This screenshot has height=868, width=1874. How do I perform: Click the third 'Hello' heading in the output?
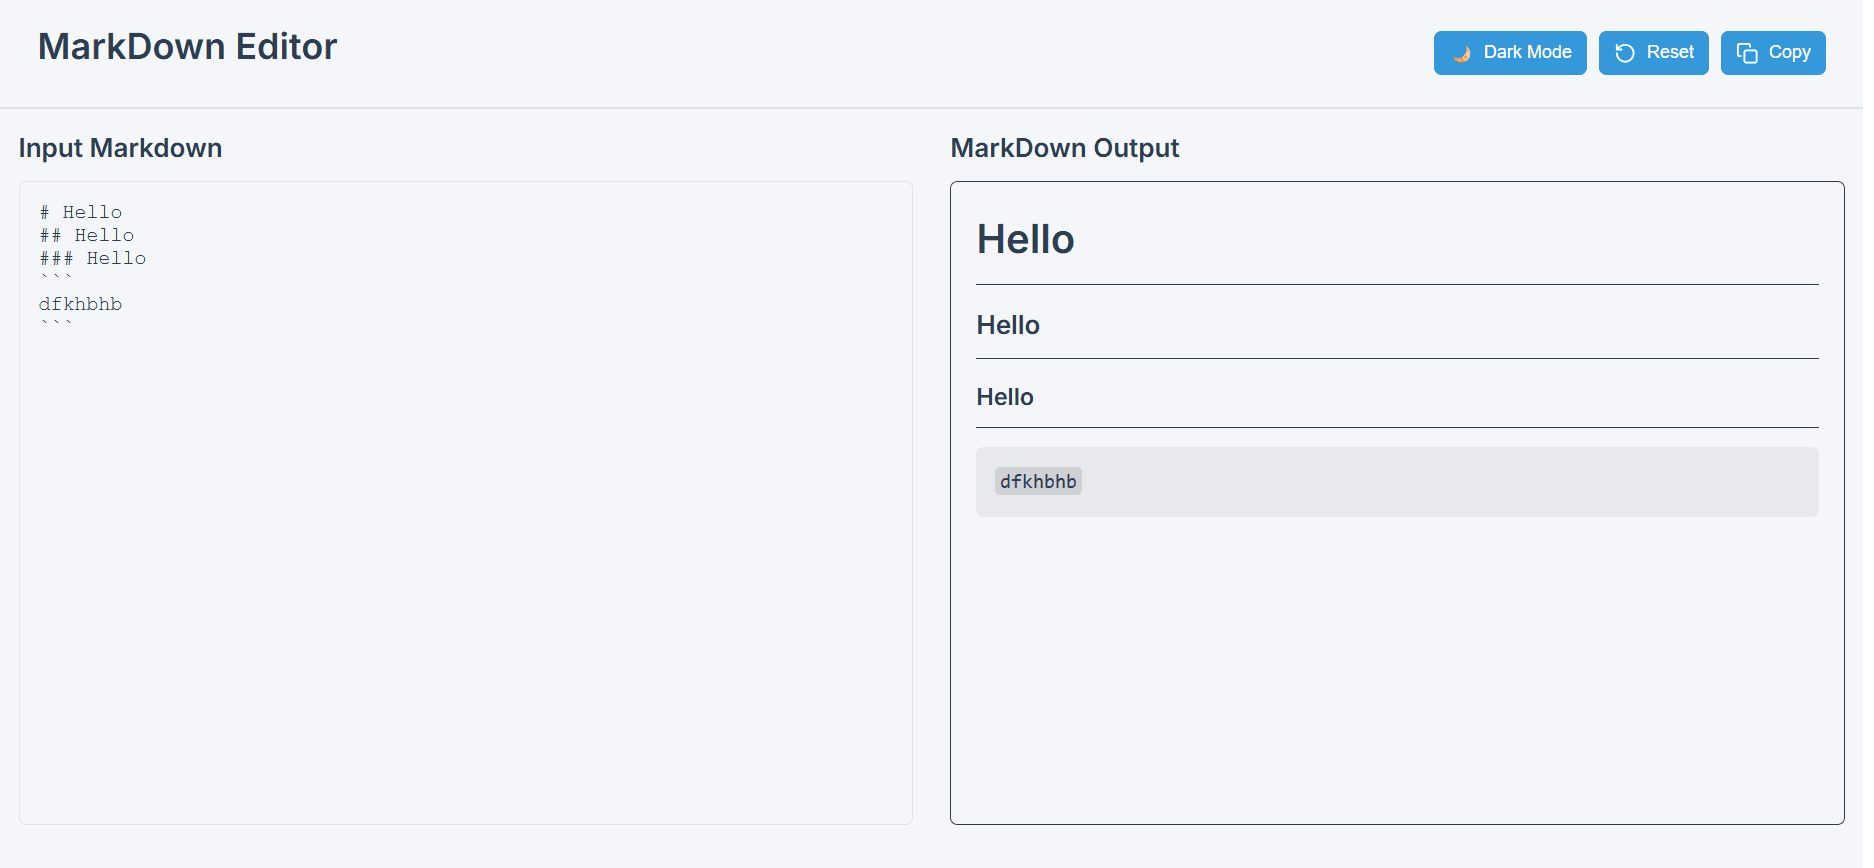click(x=1005, y=396)
